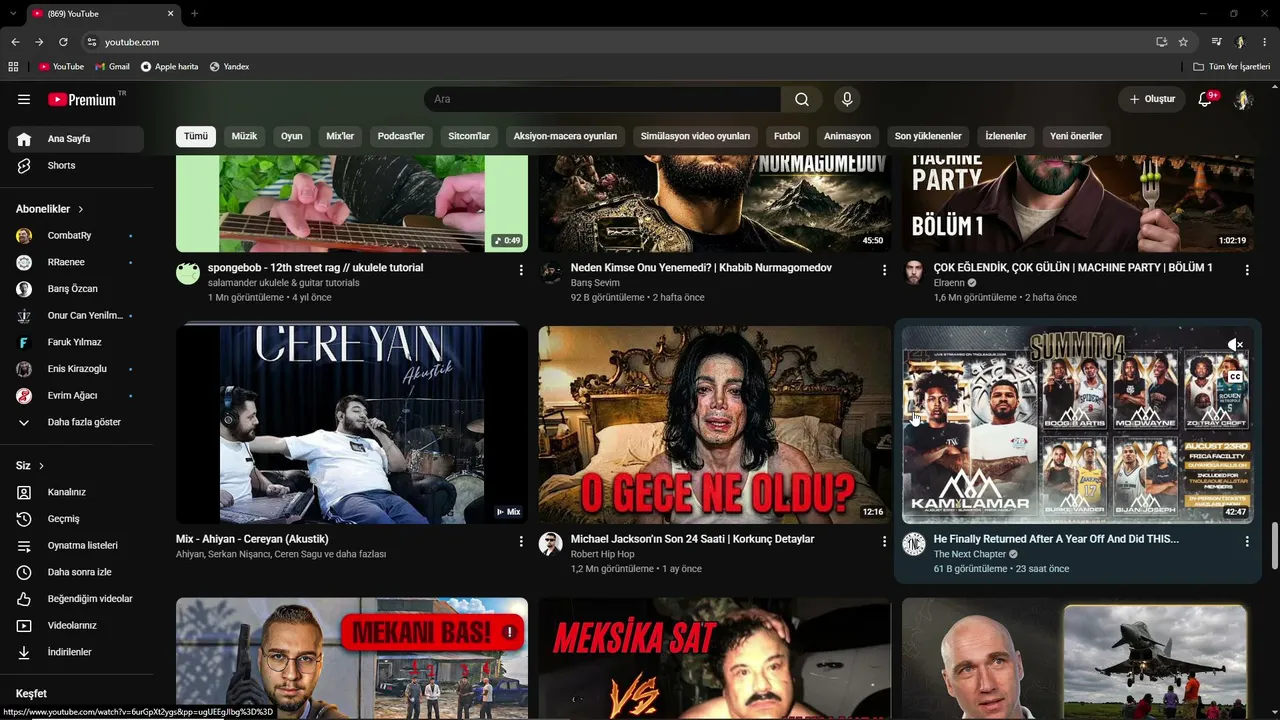
Task: Reload the page in the browser
Action: click(x=63, y=42)
